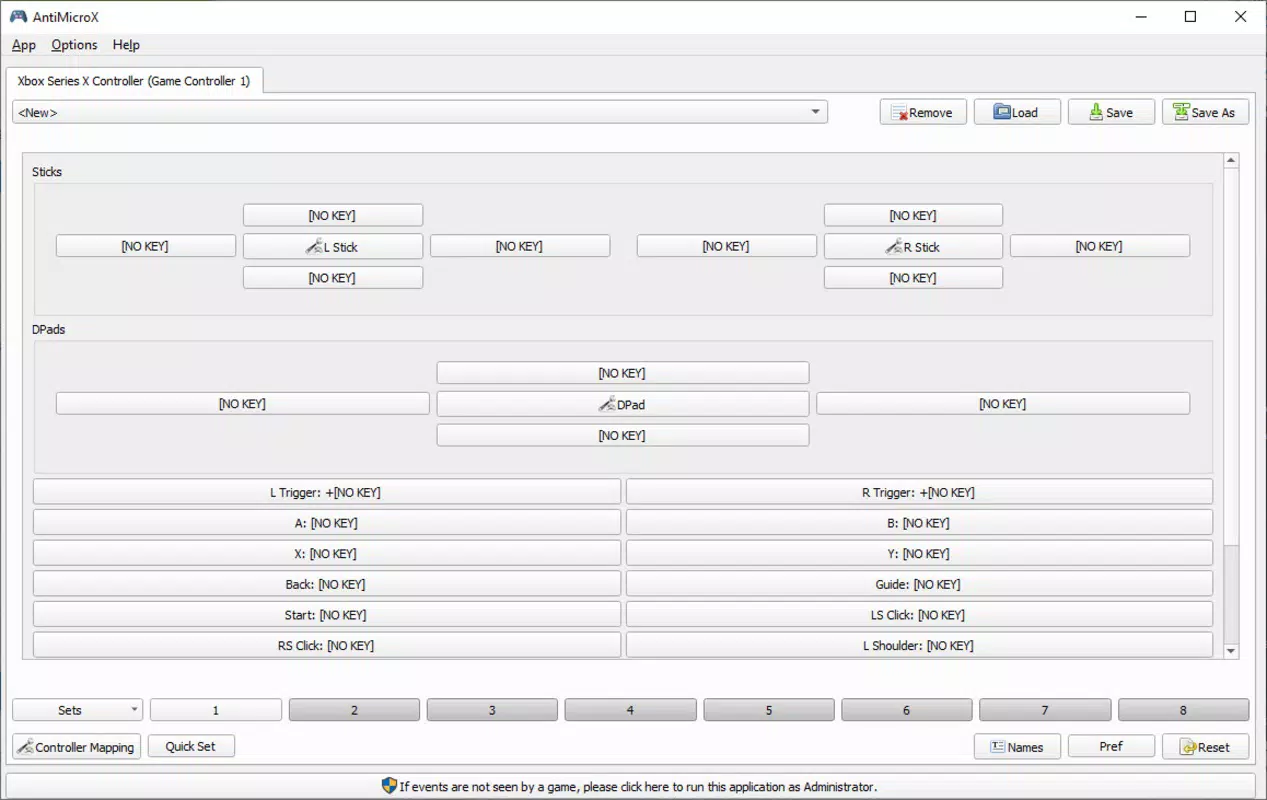1267x800 pixels.
Task: Click the AntiMicroX title bar gamepad icon
Action: coord(18,17)
